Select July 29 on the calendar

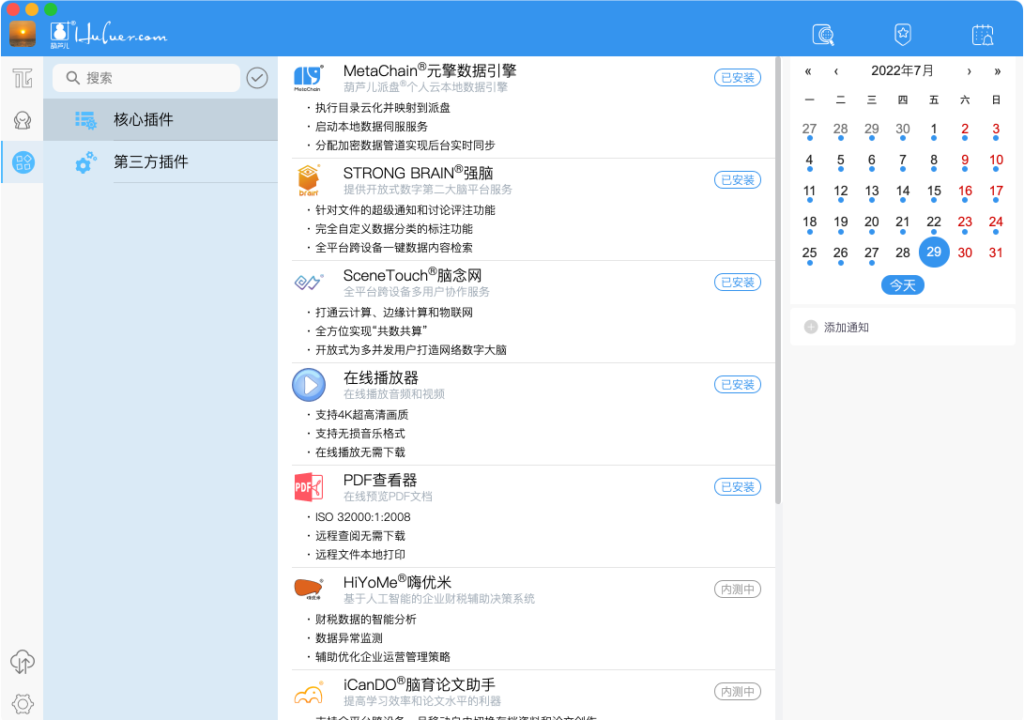coord(934,252)
